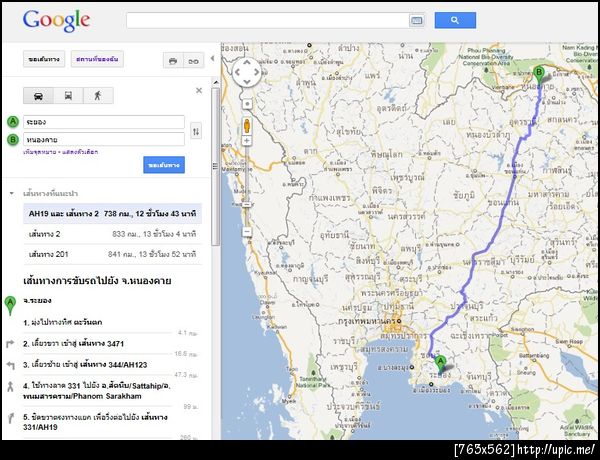Click the green B marker beside destination field
This screenshot has width=600, height=460.
(x=13, y=140)
